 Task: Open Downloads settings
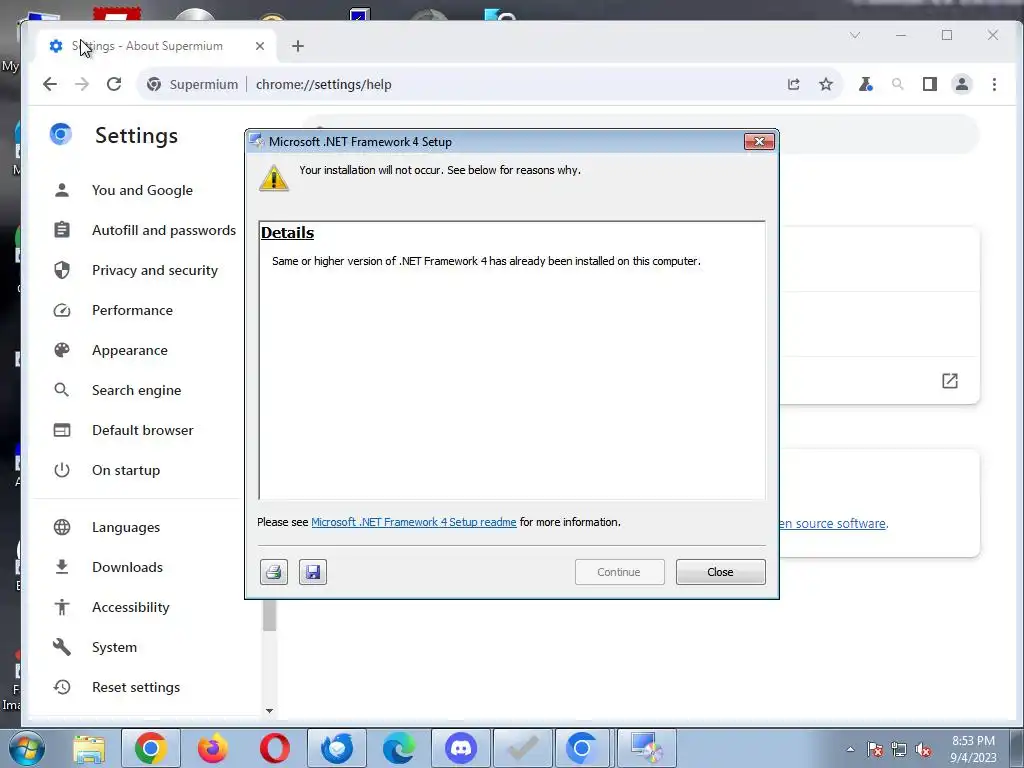click(127, 567)
